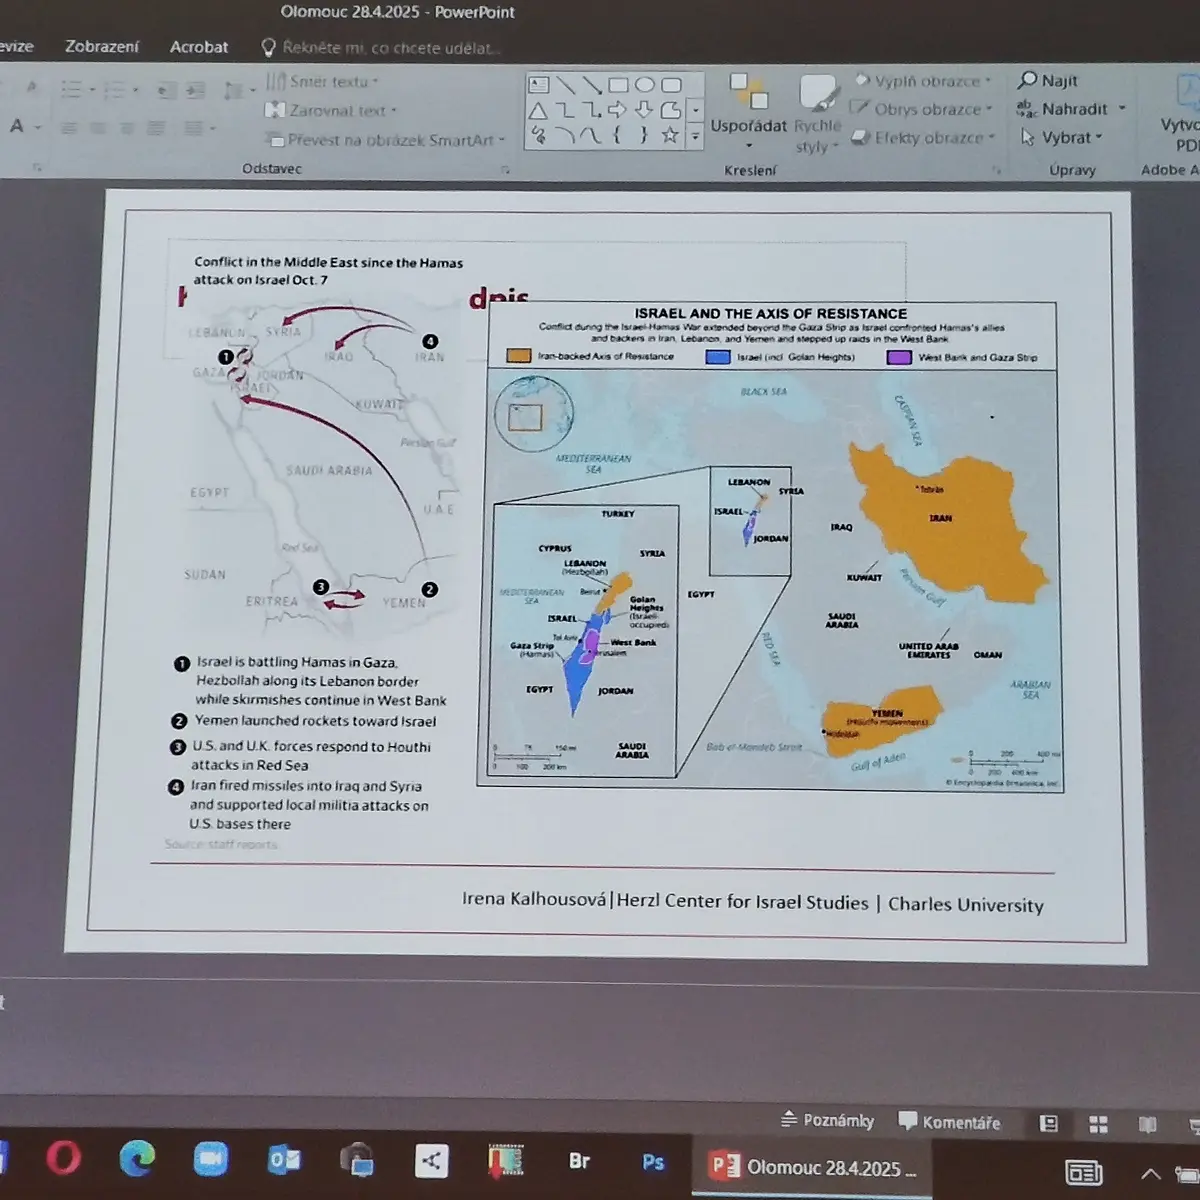The width and height of the screenshot is (1200, 1200).
Task: Launch Opera browser from taskbar
Action: (63, 1158)
